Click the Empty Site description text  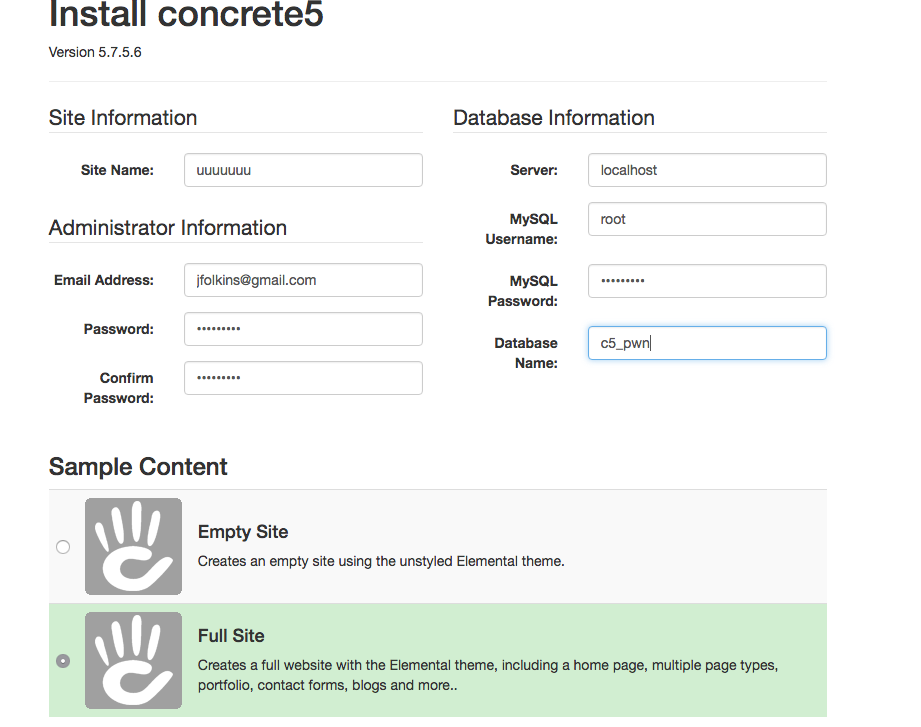pyautogui.click(x=381, y=561)
